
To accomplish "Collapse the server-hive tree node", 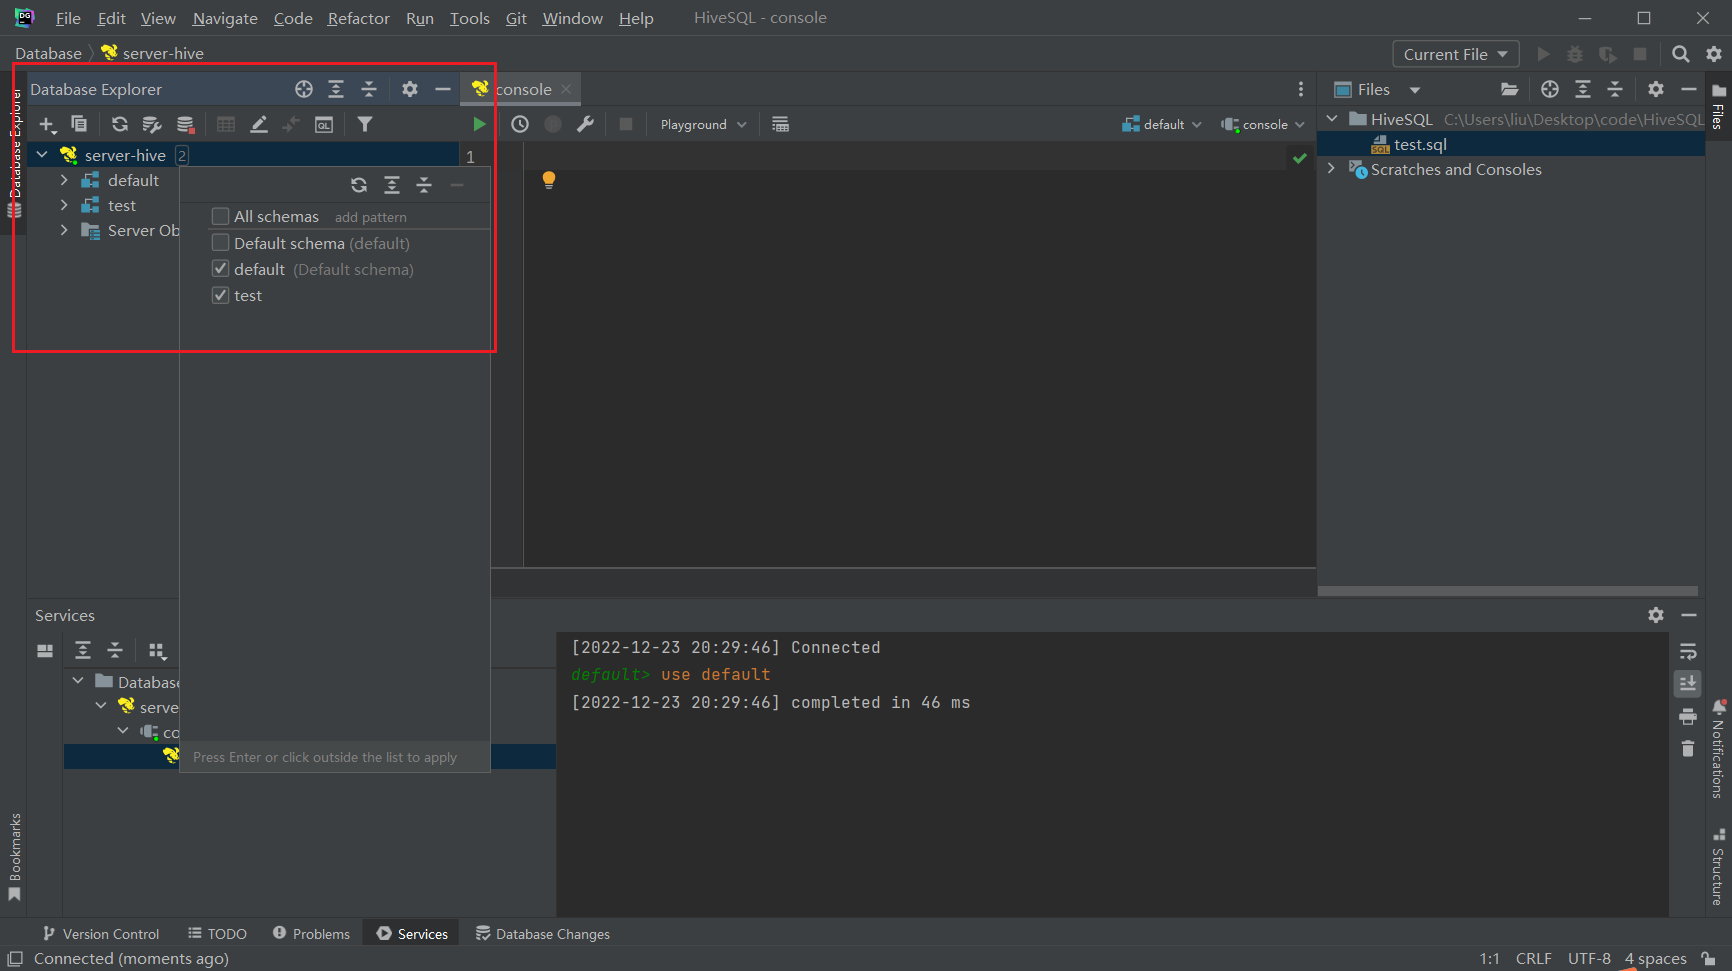I will tap(42, 155).
